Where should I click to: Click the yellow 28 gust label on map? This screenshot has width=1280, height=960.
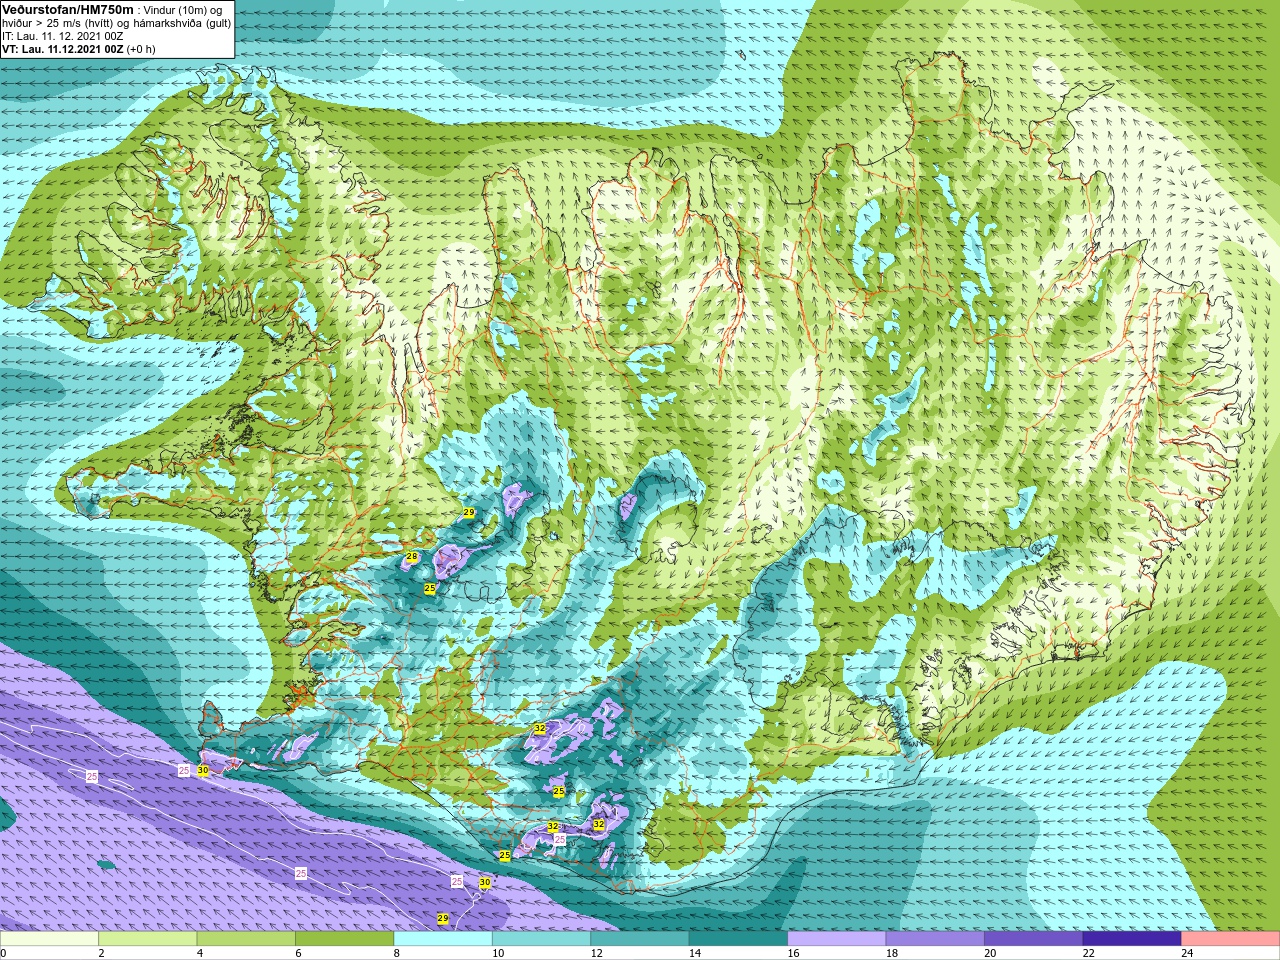click(411, 556)
